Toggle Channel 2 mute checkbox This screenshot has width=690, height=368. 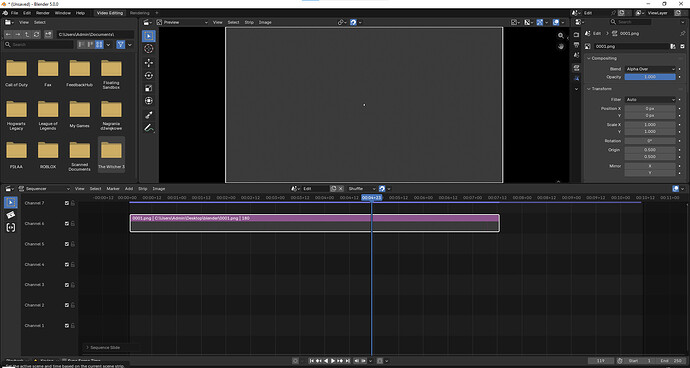[67, 305]
